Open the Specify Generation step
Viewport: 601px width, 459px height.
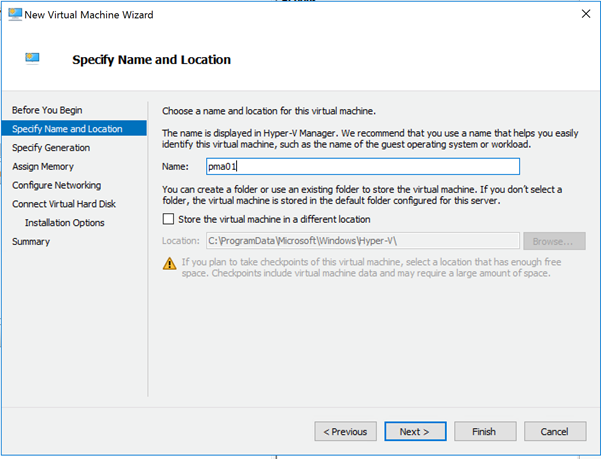[x=51, y=148]
